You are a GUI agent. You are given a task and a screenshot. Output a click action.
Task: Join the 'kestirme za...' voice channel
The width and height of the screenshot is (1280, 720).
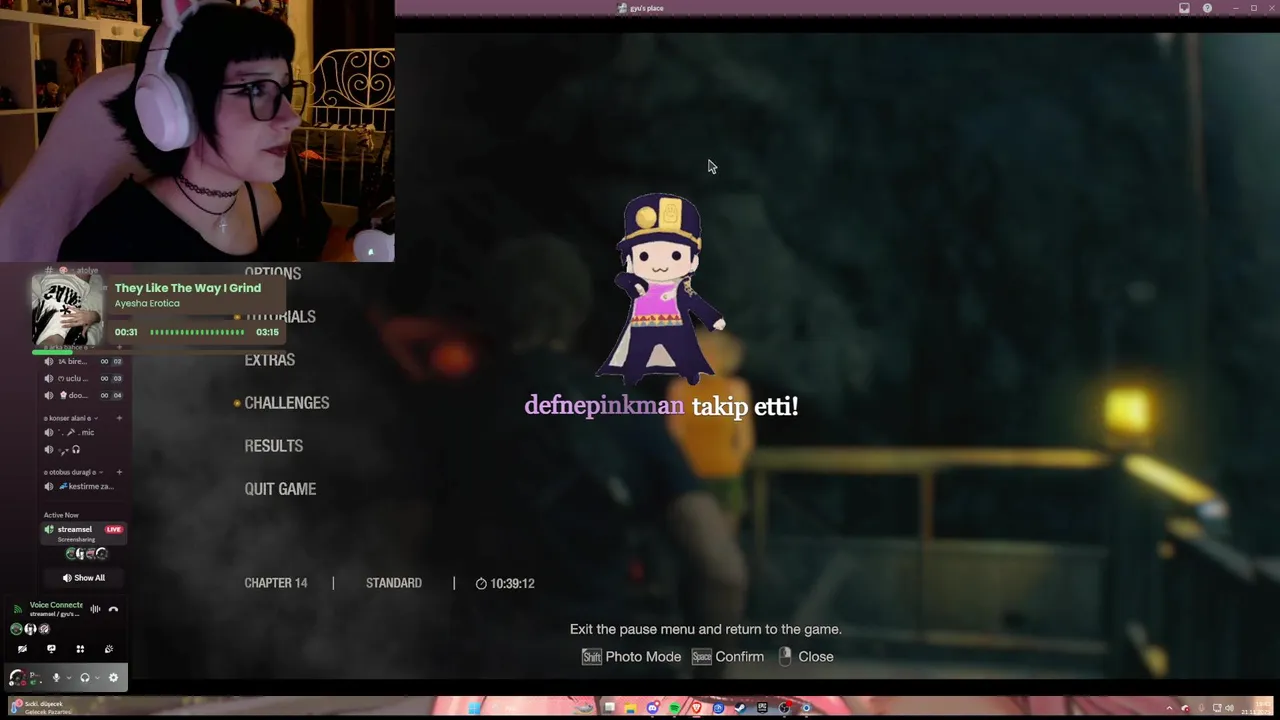[x=82, y=486]
